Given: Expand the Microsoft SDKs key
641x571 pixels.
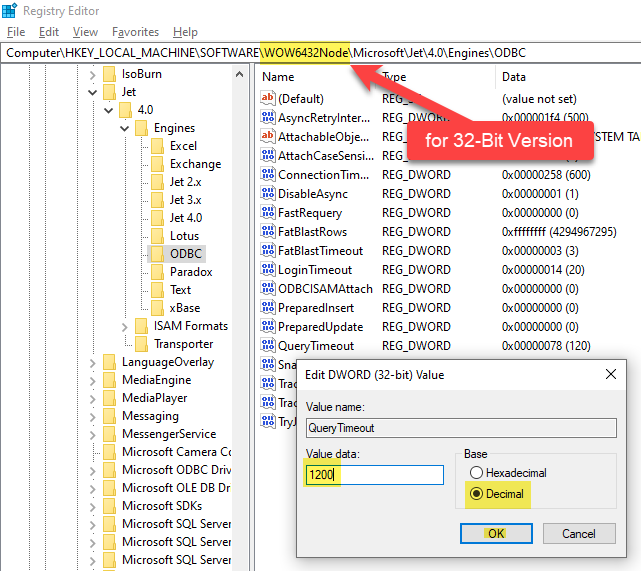Looking at the screenshot, I should click(92, 506).
